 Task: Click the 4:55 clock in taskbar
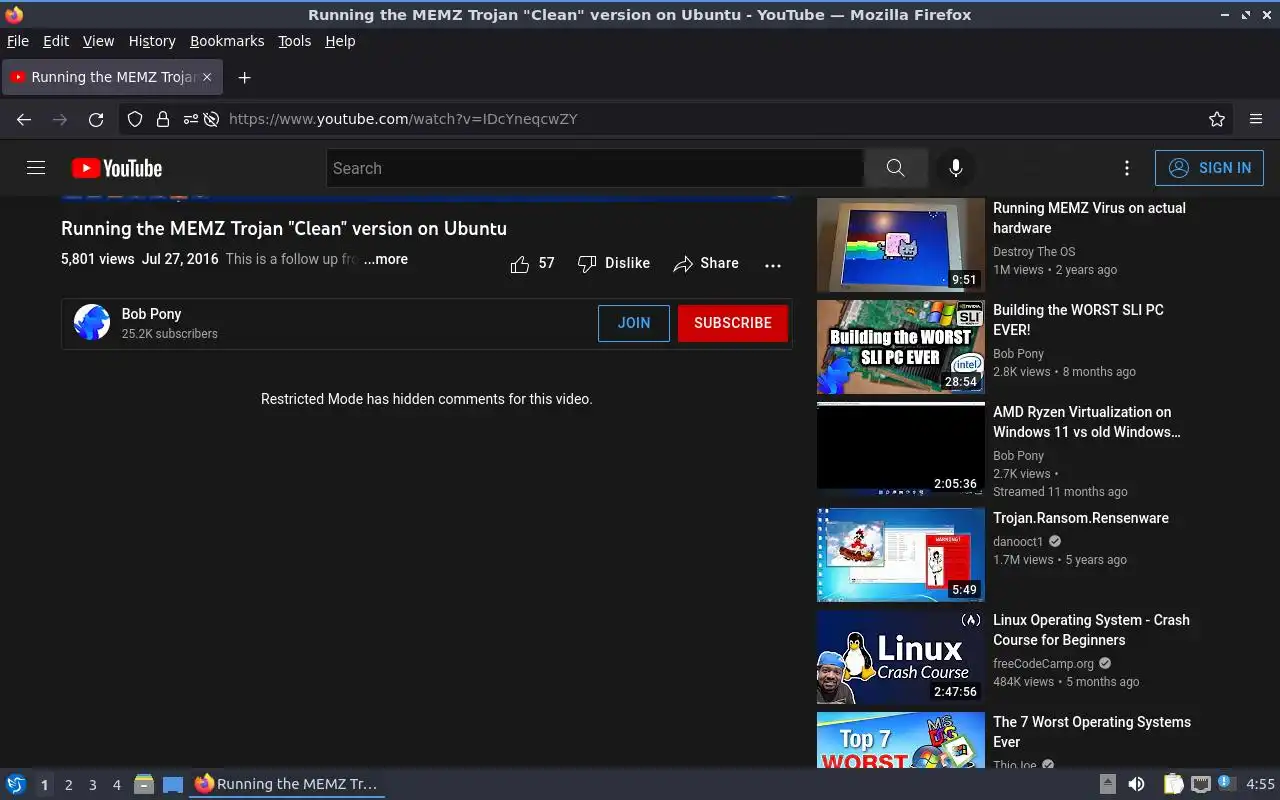[x=1260, y=784]
